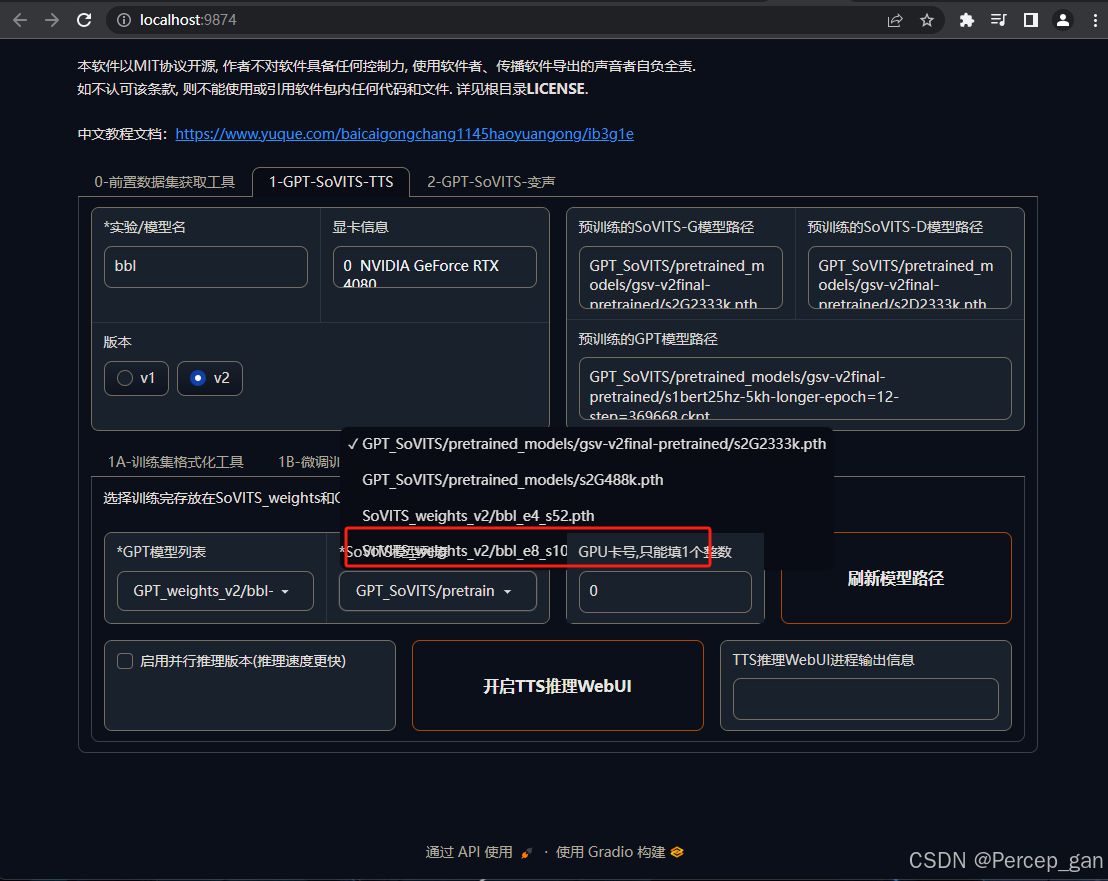Click the GPU info field NVIDIA GeForce RTX
The image size is (1108, 881).
coord(435,266)
